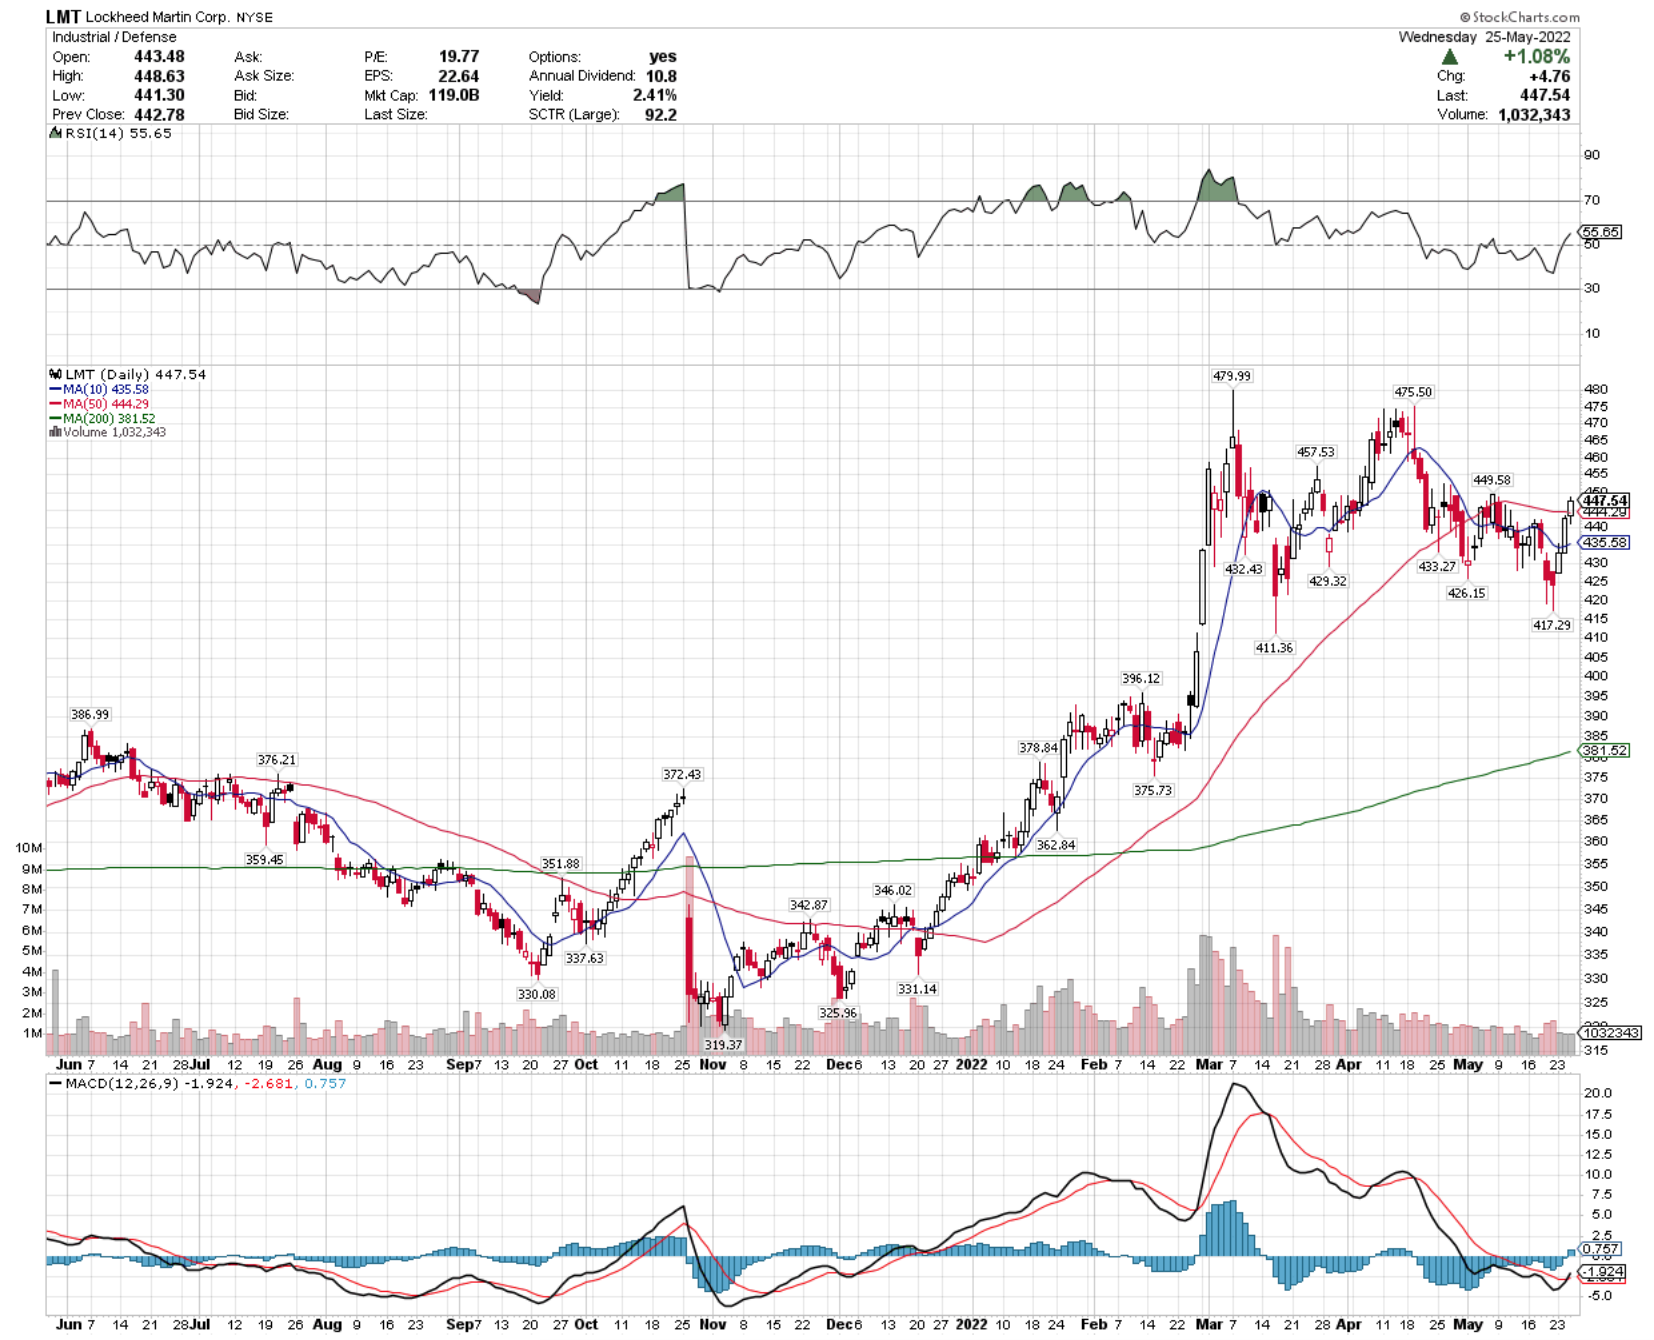Click the 362.84 price label
The image size is (1654, 1340).
[1056, 845]
